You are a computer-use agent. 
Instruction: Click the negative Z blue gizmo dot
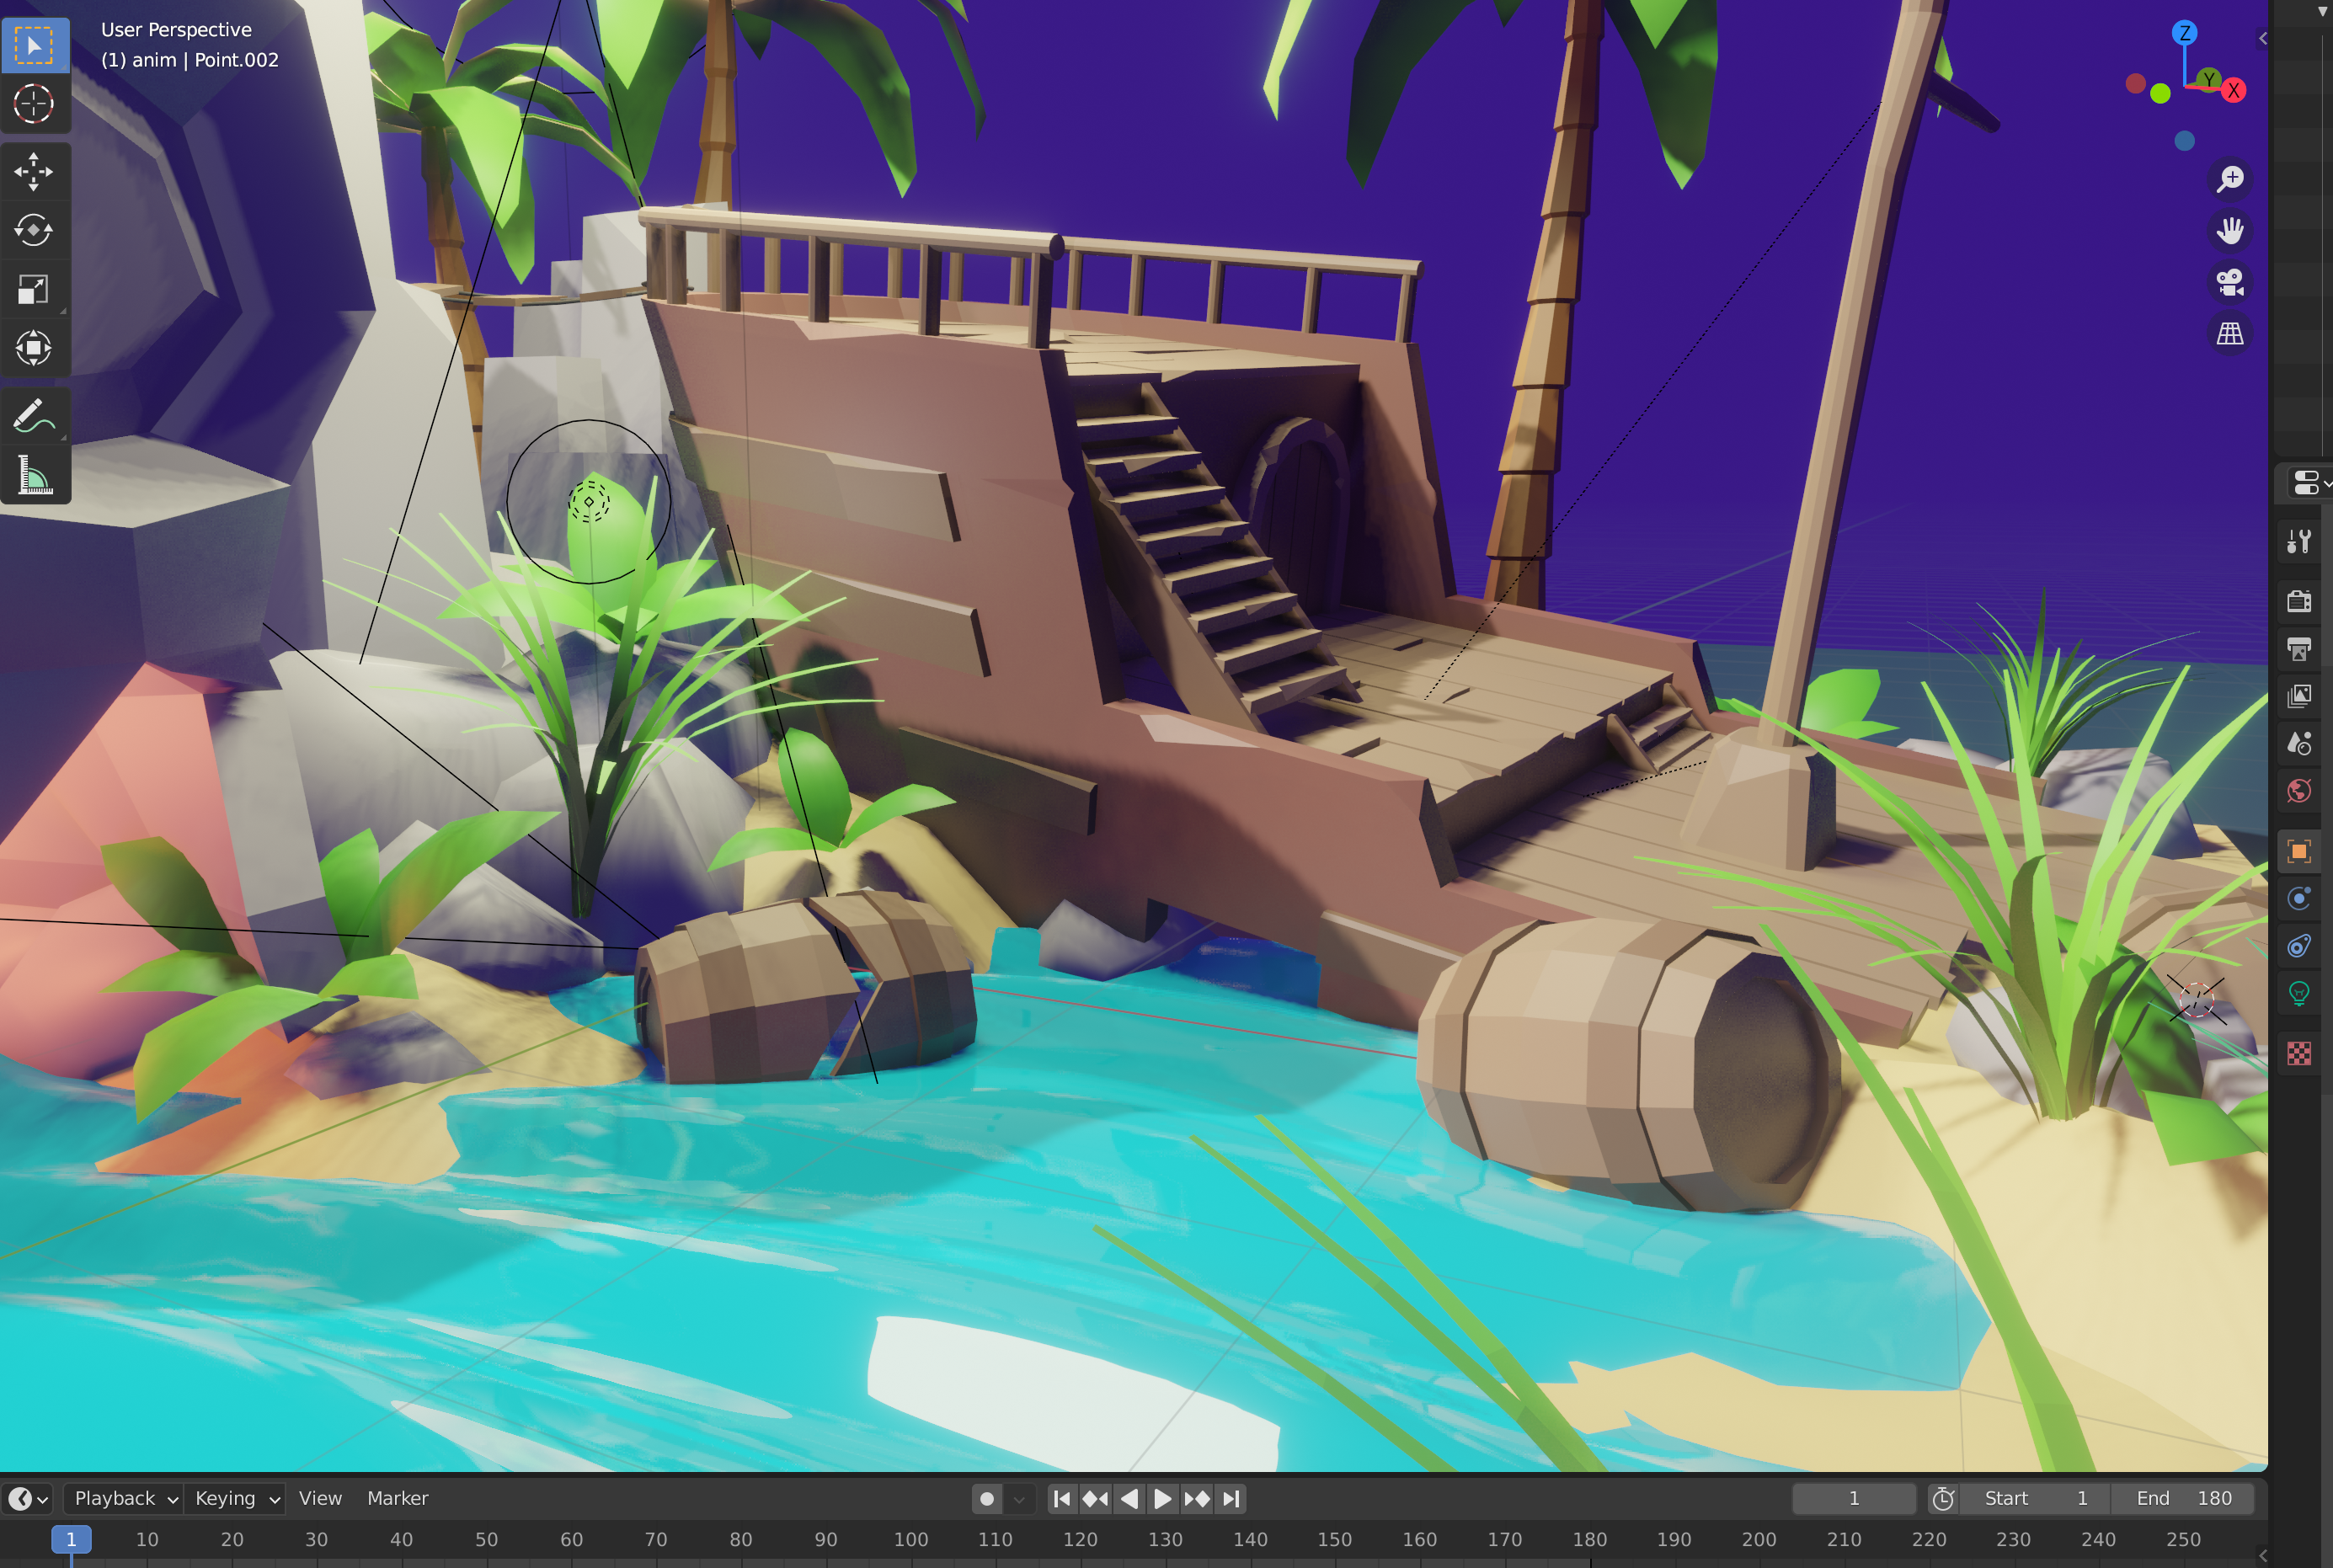coord(2185,141)
